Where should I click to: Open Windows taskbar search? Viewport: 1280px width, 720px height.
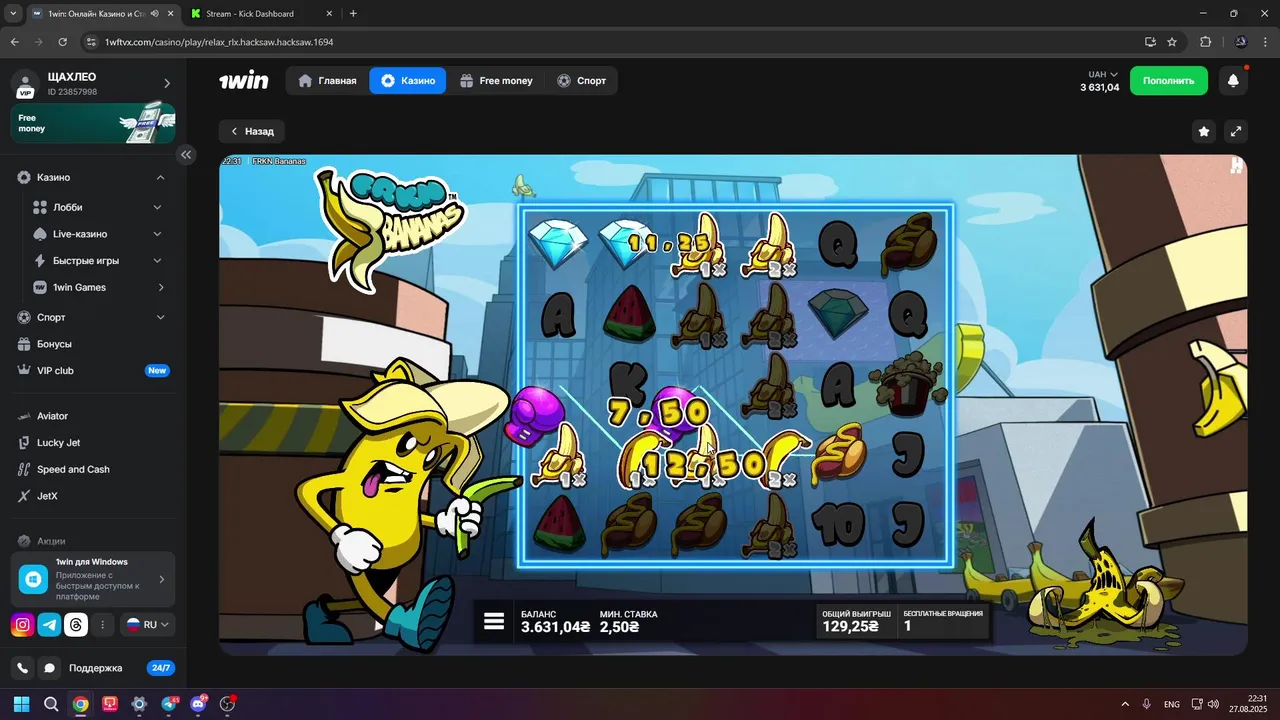click(x=51, y=704)
